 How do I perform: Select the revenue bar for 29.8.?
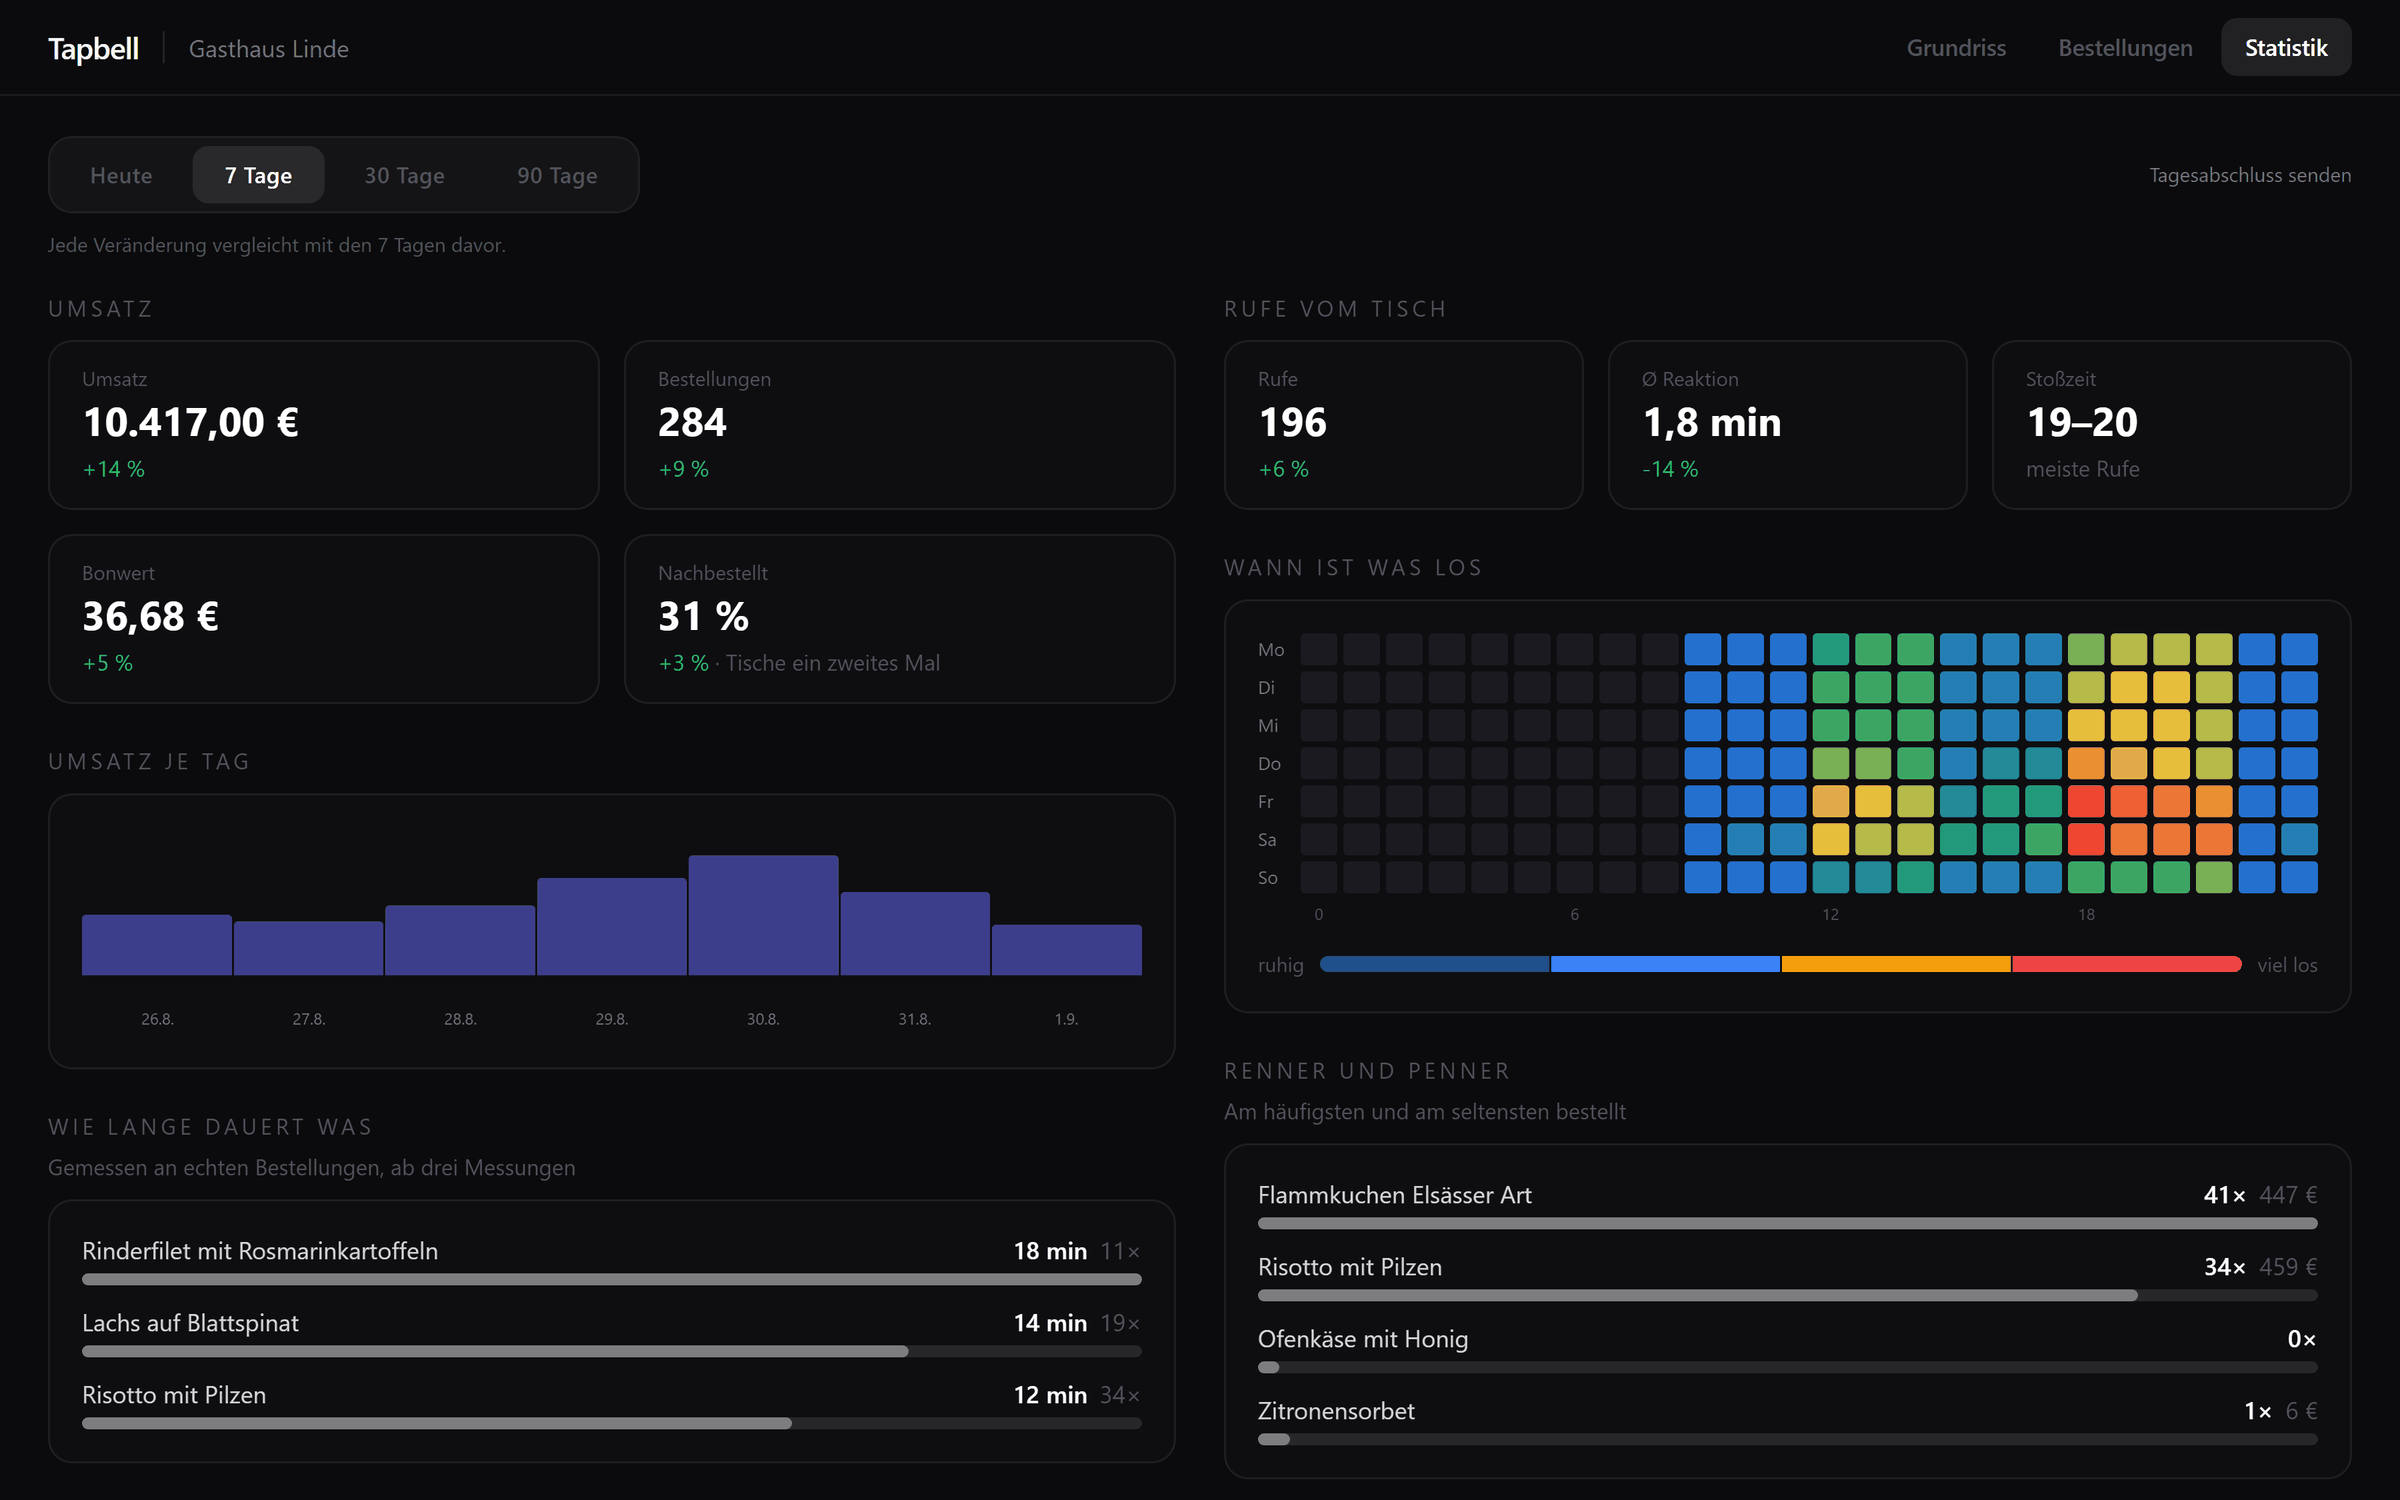click(612, 926)
